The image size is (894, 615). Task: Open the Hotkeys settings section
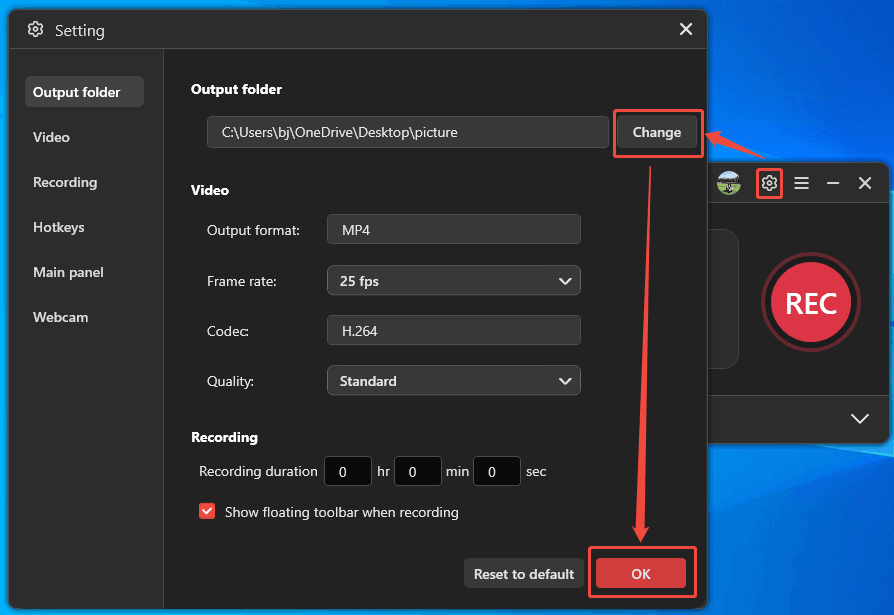pyautogui.click(x=58, y=227)
